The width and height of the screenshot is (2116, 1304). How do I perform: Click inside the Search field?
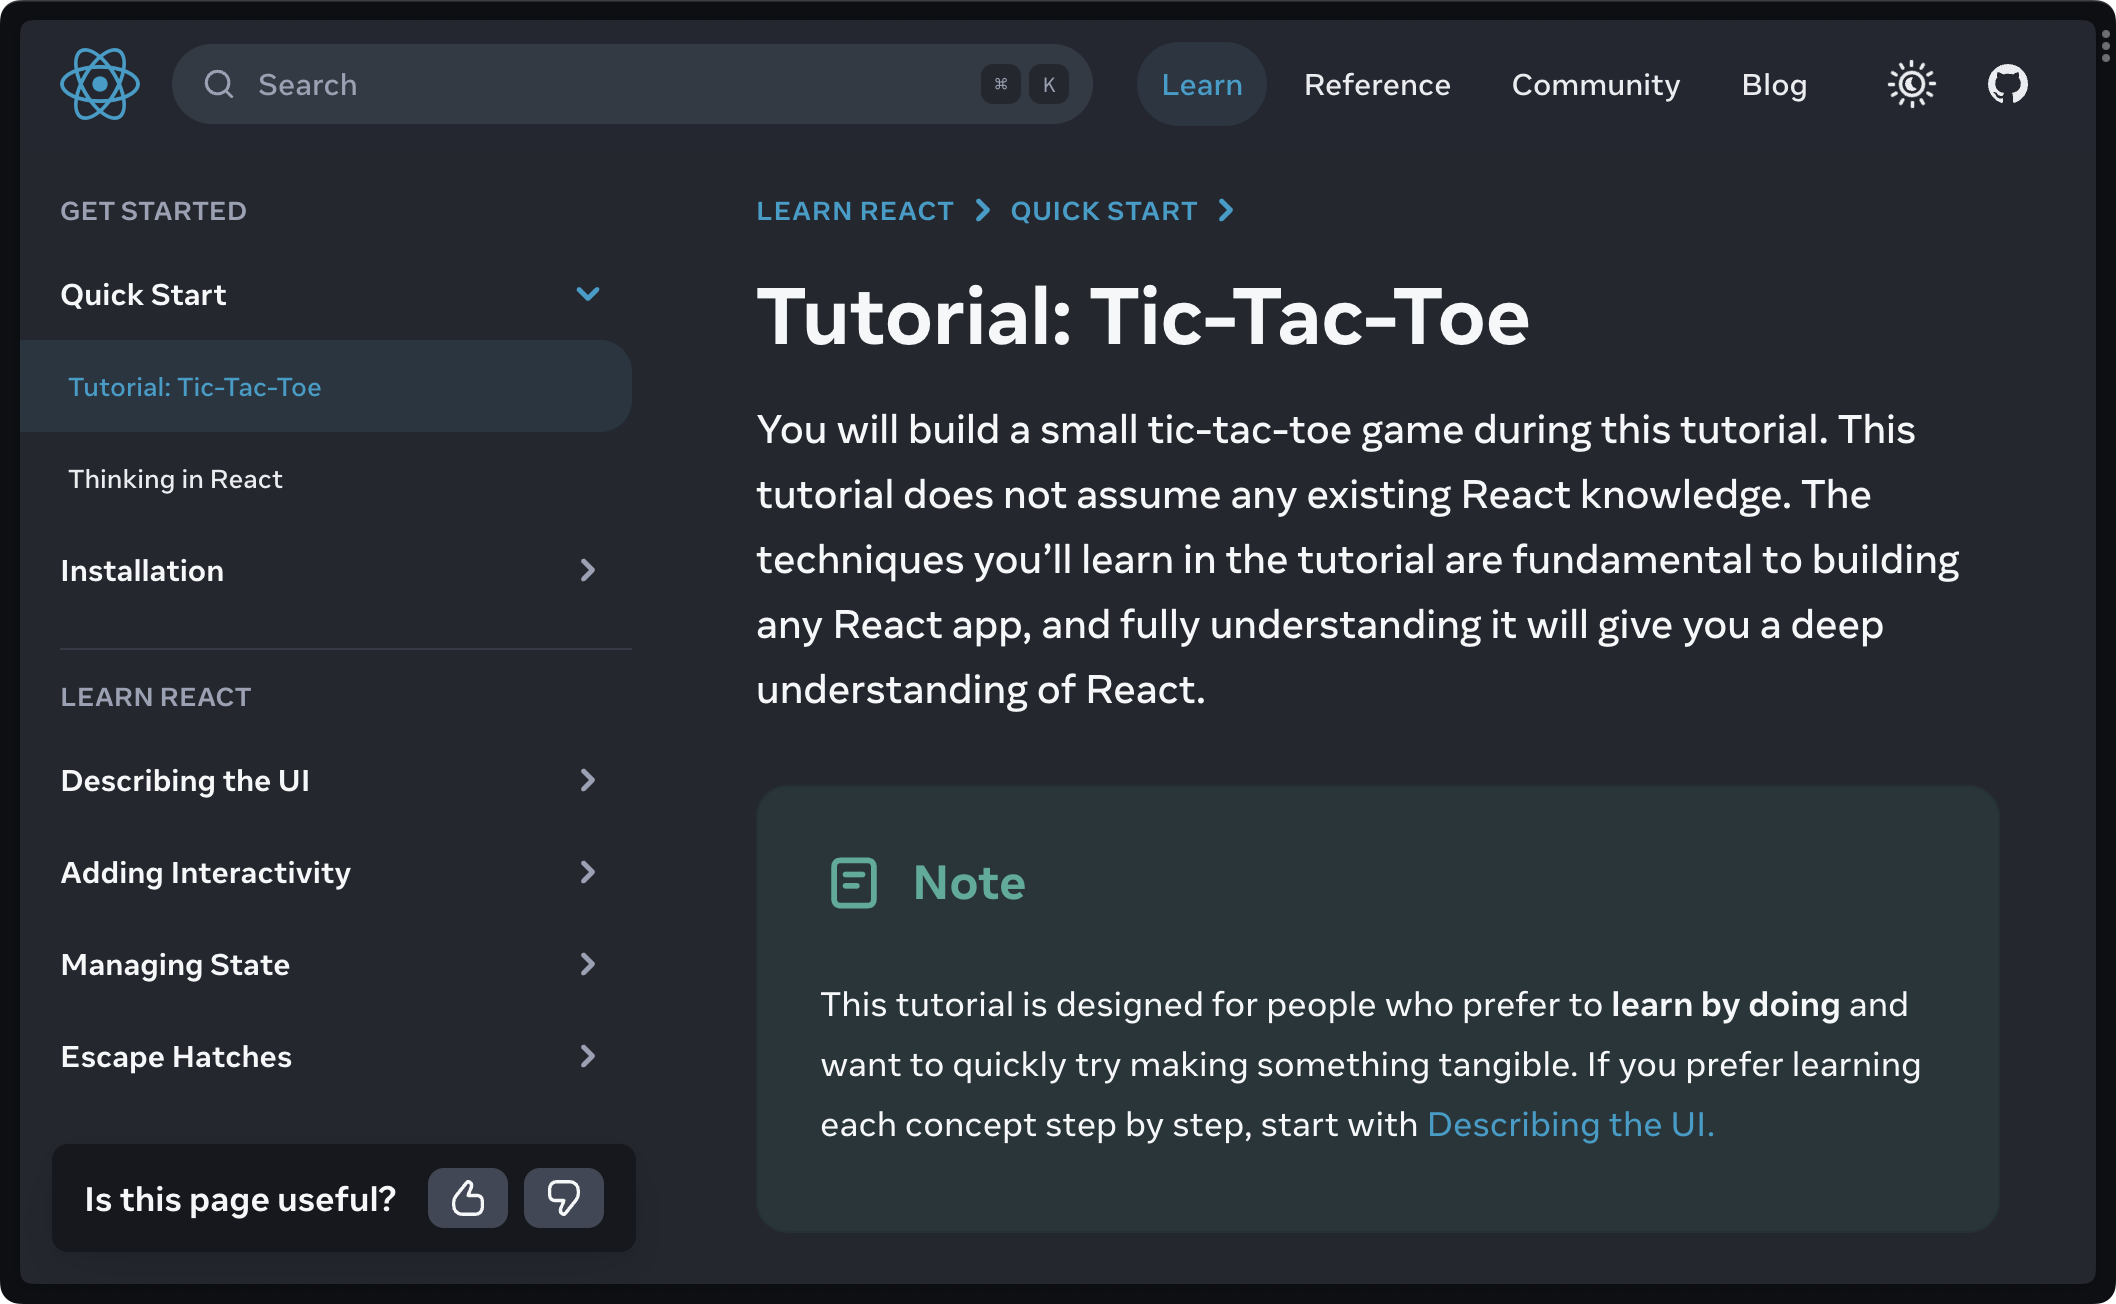point(500,84)
